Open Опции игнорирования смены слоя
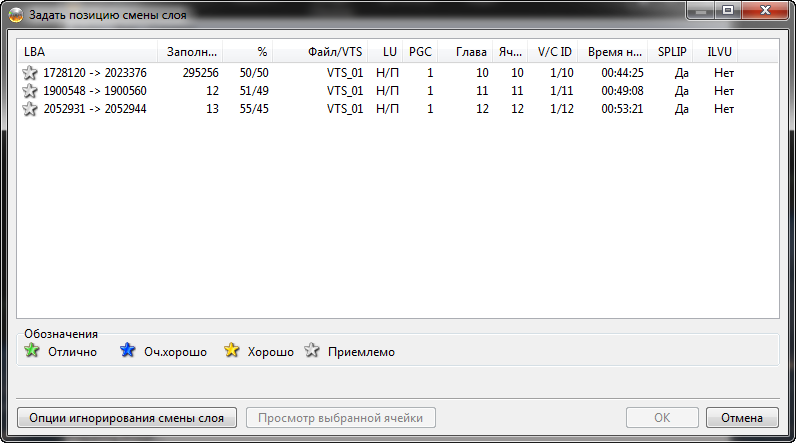Viewport: 796px width, 443px height. coord(127,418)
